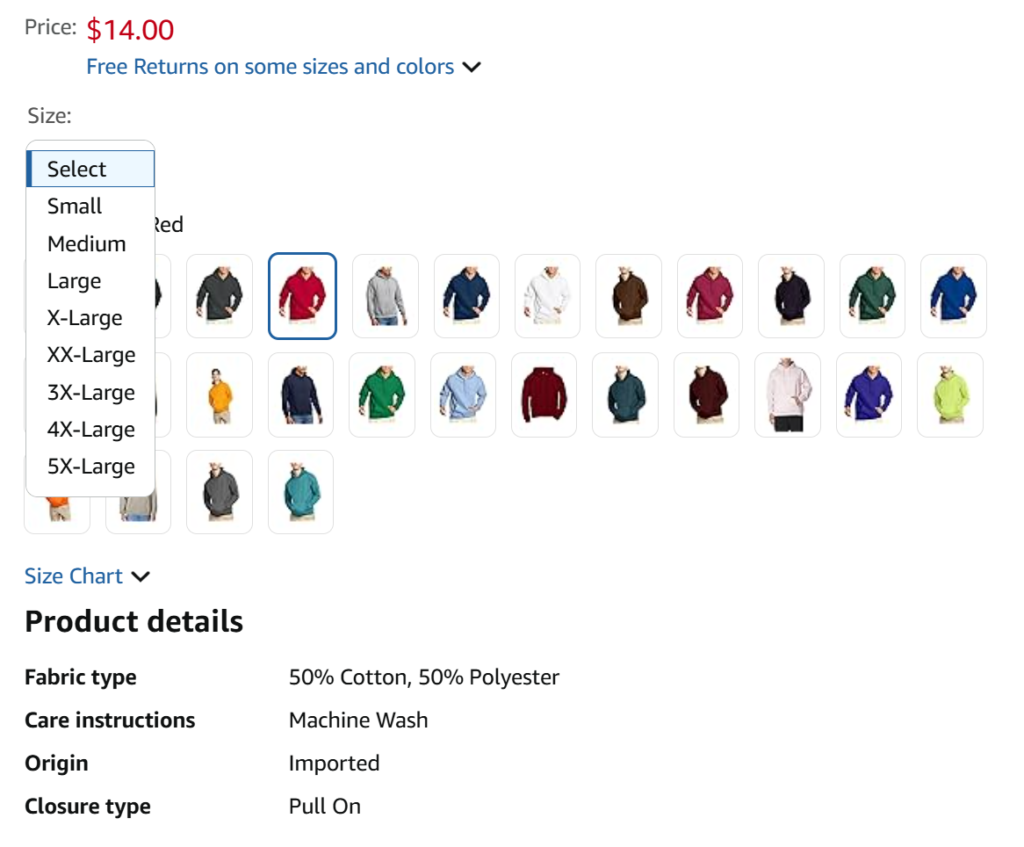Select the white hoodie color swatch
Screen dimensions: 1024x847
click(x=547, y=296)
